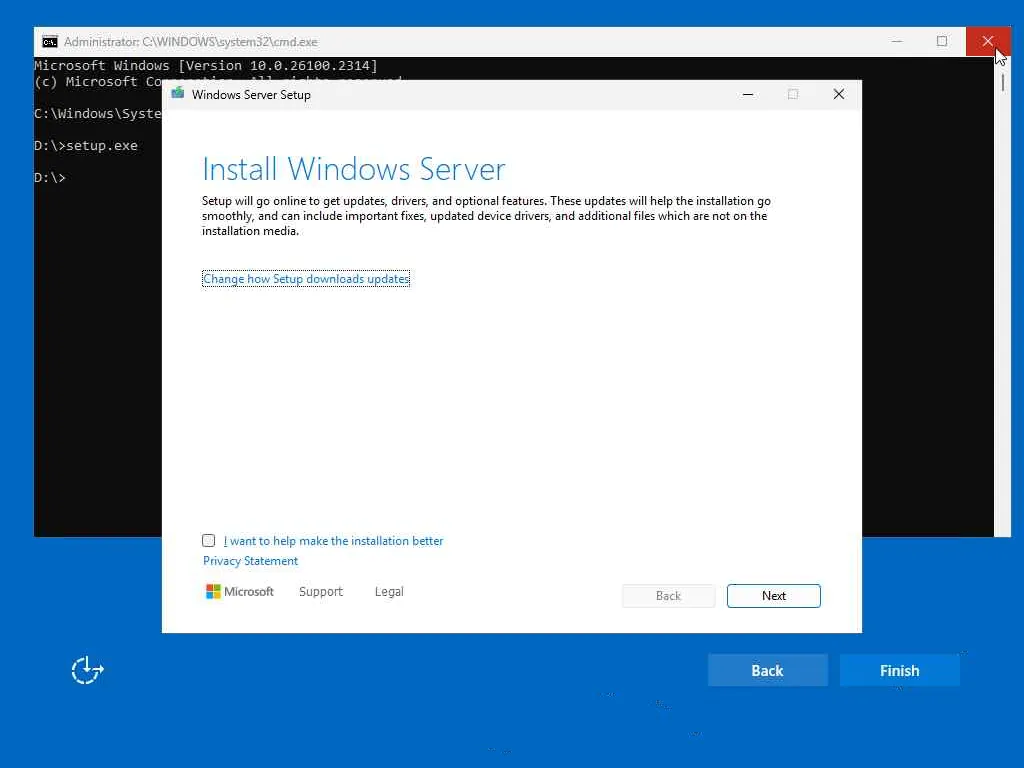This screenshot has height=768, width=1024.
Task: Click the blue Back button in OOBE
Action: click(767, 671)
